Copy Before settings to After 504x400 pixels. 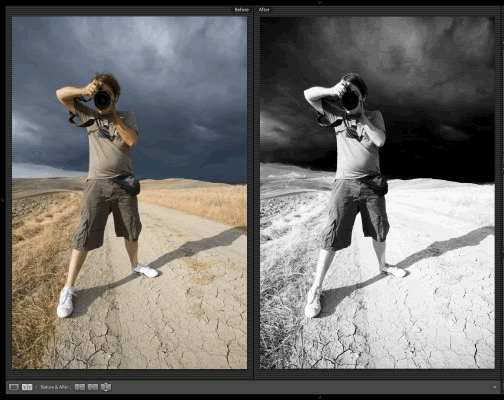click(x=80, y=387)
